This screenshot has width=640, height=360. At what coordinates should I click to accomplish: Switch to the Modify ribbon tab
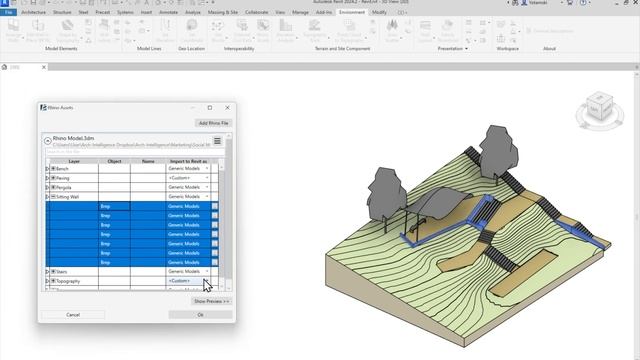point(379,13)
